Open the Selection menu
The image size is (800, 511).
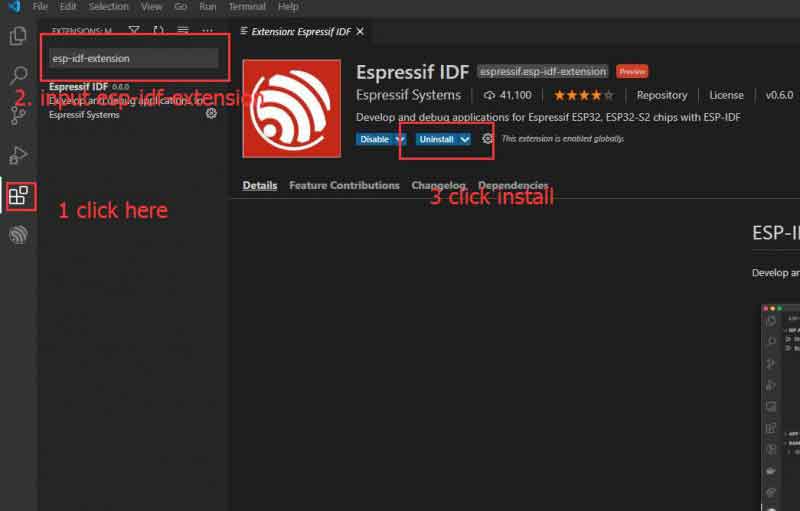point(108,7)
